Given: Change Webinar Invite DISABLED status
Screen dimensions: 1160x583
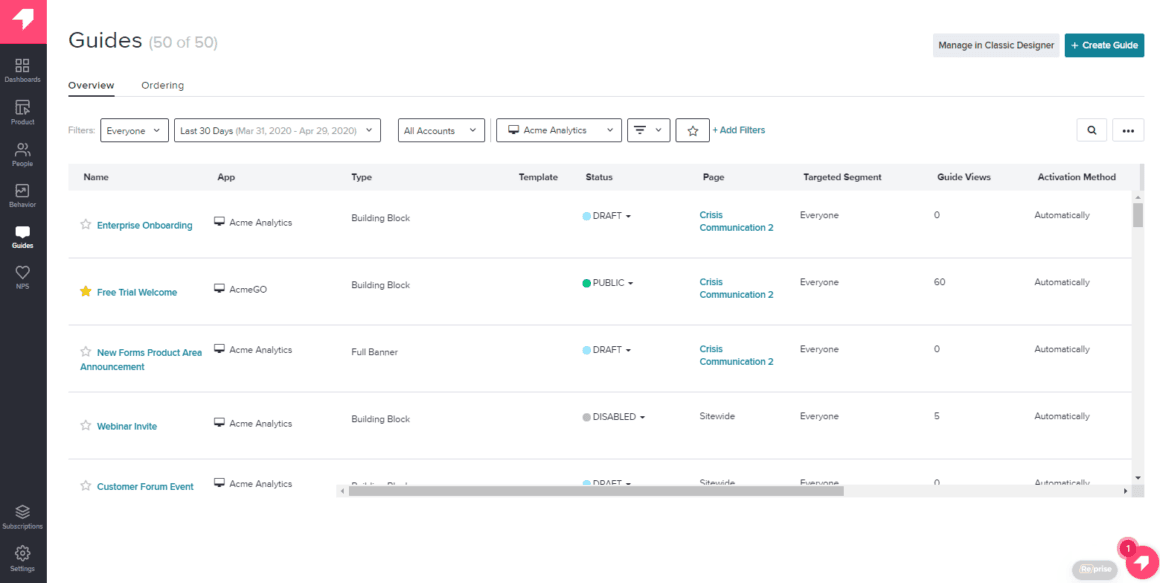Looking at the screenshot, I should [x=614, y=417].
